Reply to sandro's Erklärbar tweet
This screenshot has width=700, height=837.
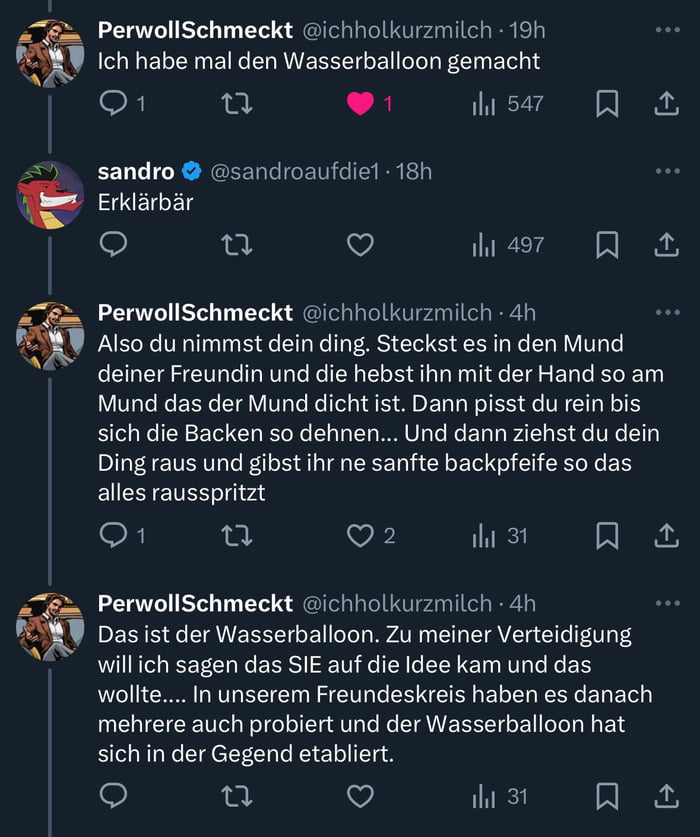[115, 244]
